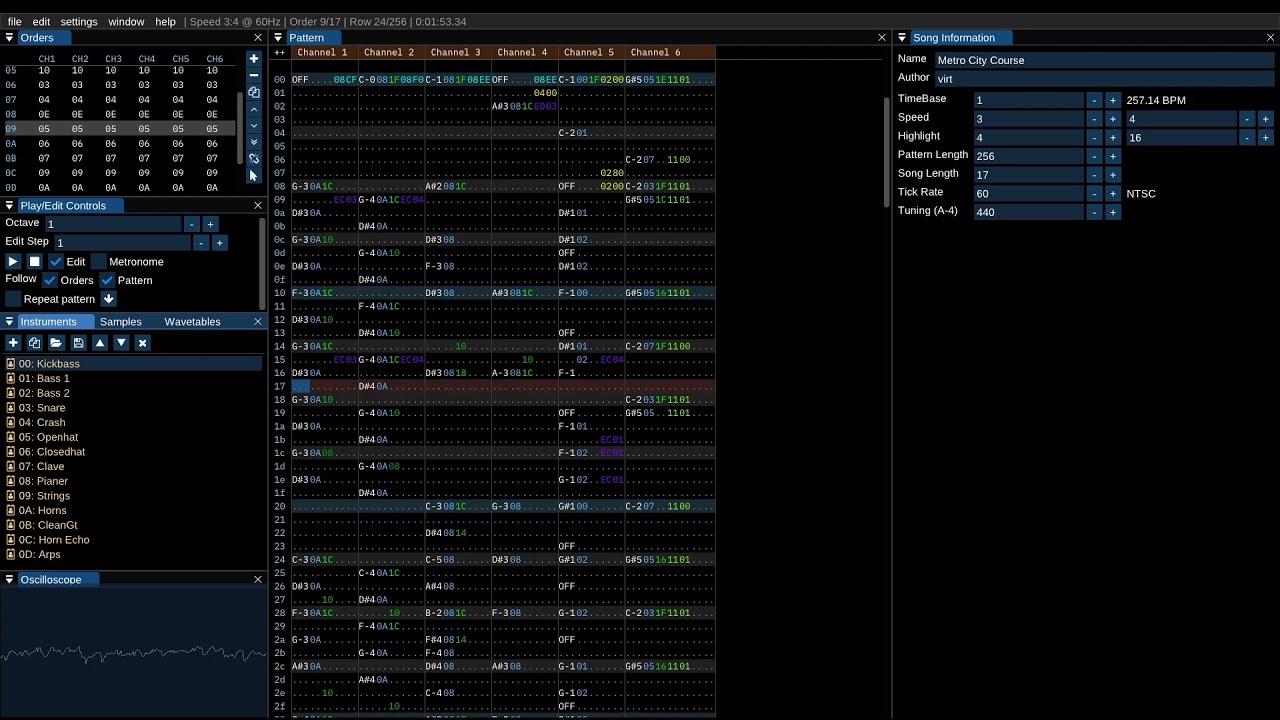This screenshot has width=1280, height=720.
Task: Toggle Follow Orders checkbox
Action: point(50,280)
